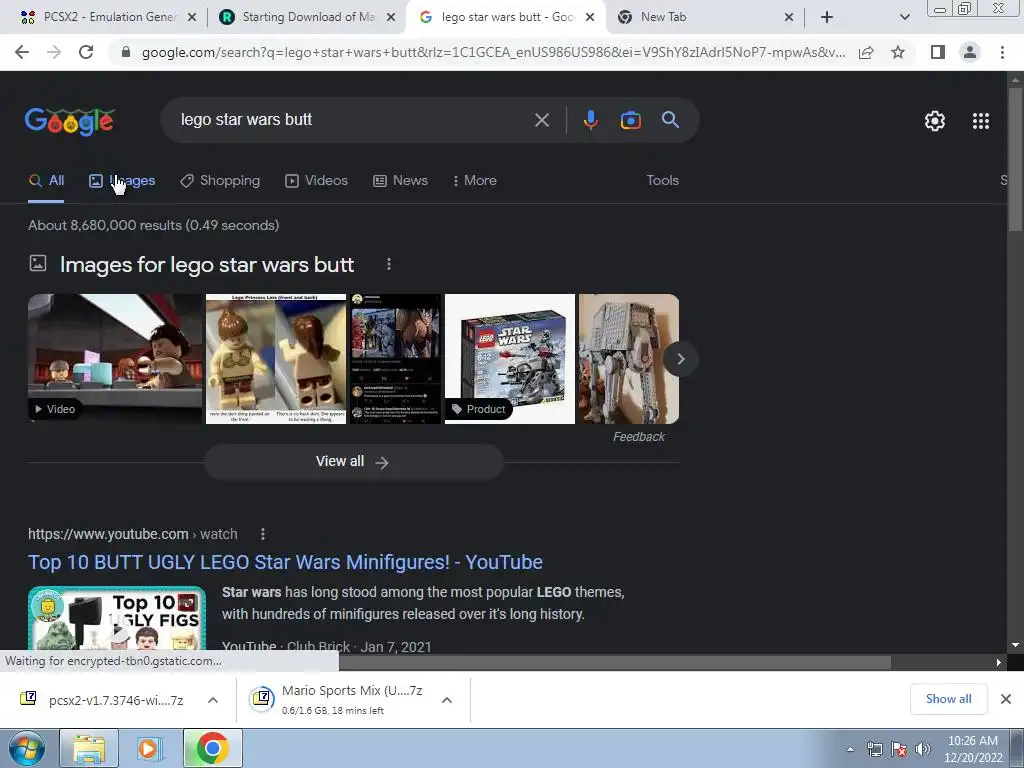Expand options for Mario Sports Mix download
The image size is (1024, 768).
pos(447,700)
